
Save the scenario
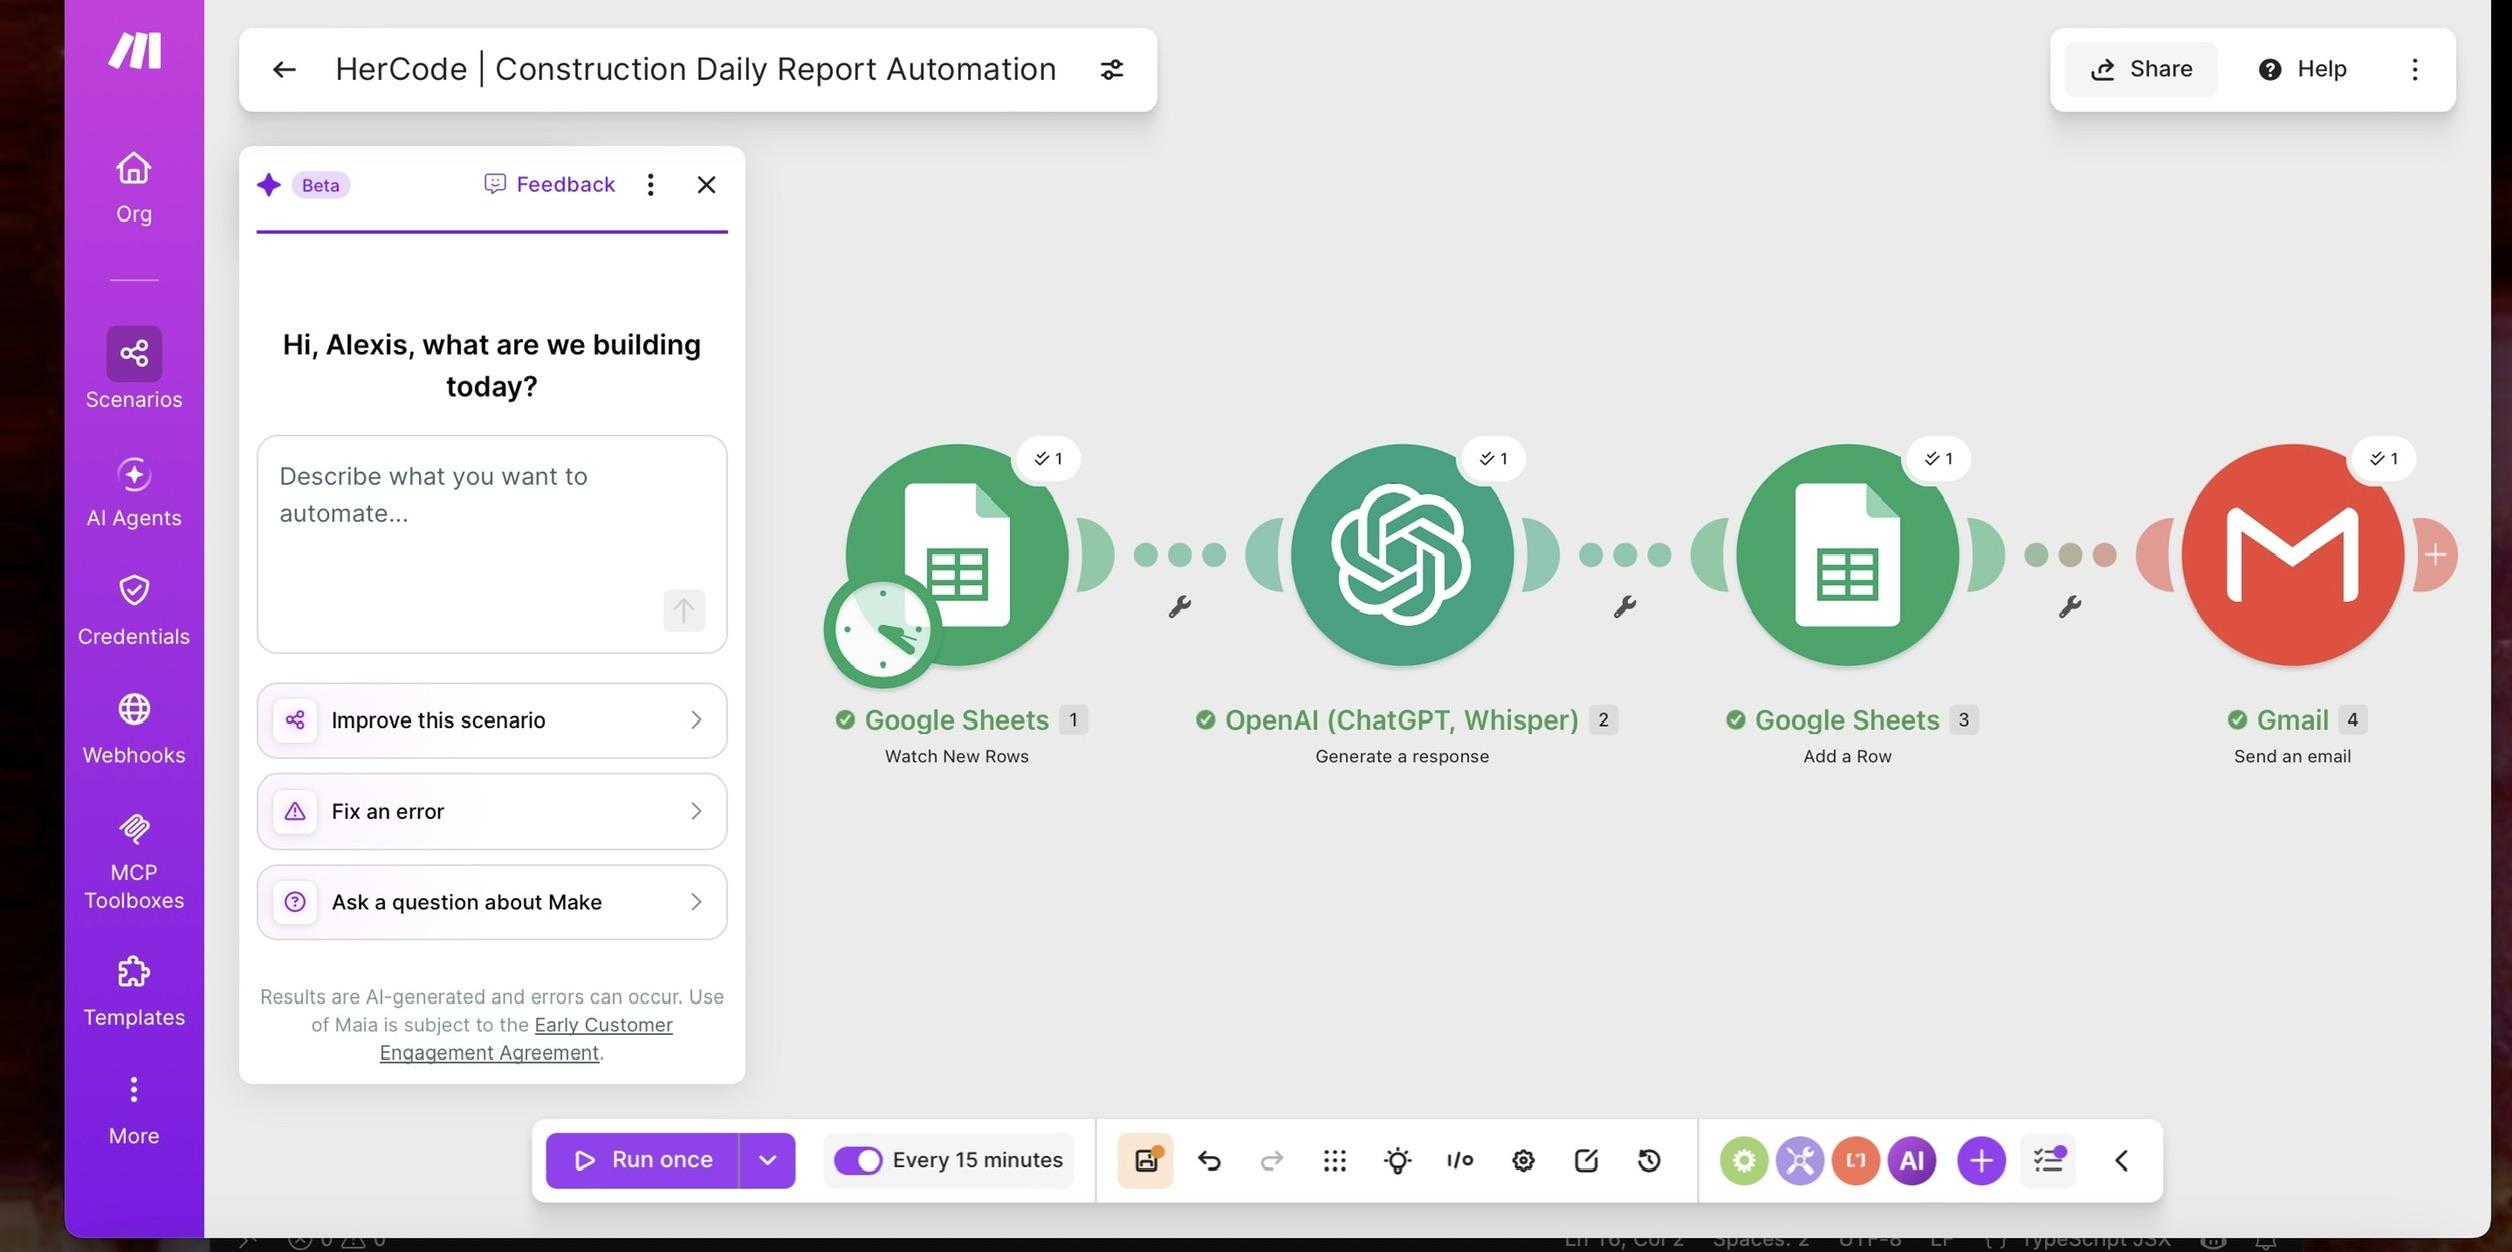pyautogui.click(x=1145, y=1160)
